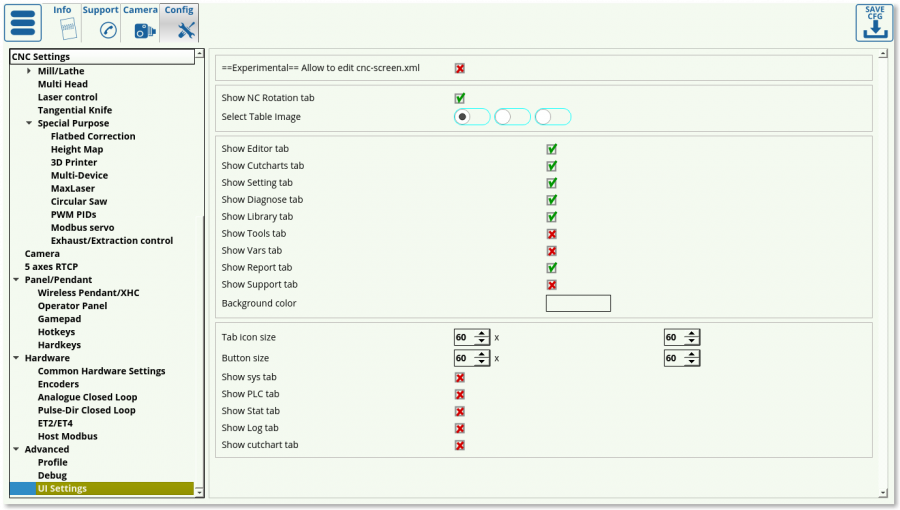Viewport: 900px width, 510px height.
Task: Increase Button size width value
Action: pyautogui.click(x=482, y=354)
